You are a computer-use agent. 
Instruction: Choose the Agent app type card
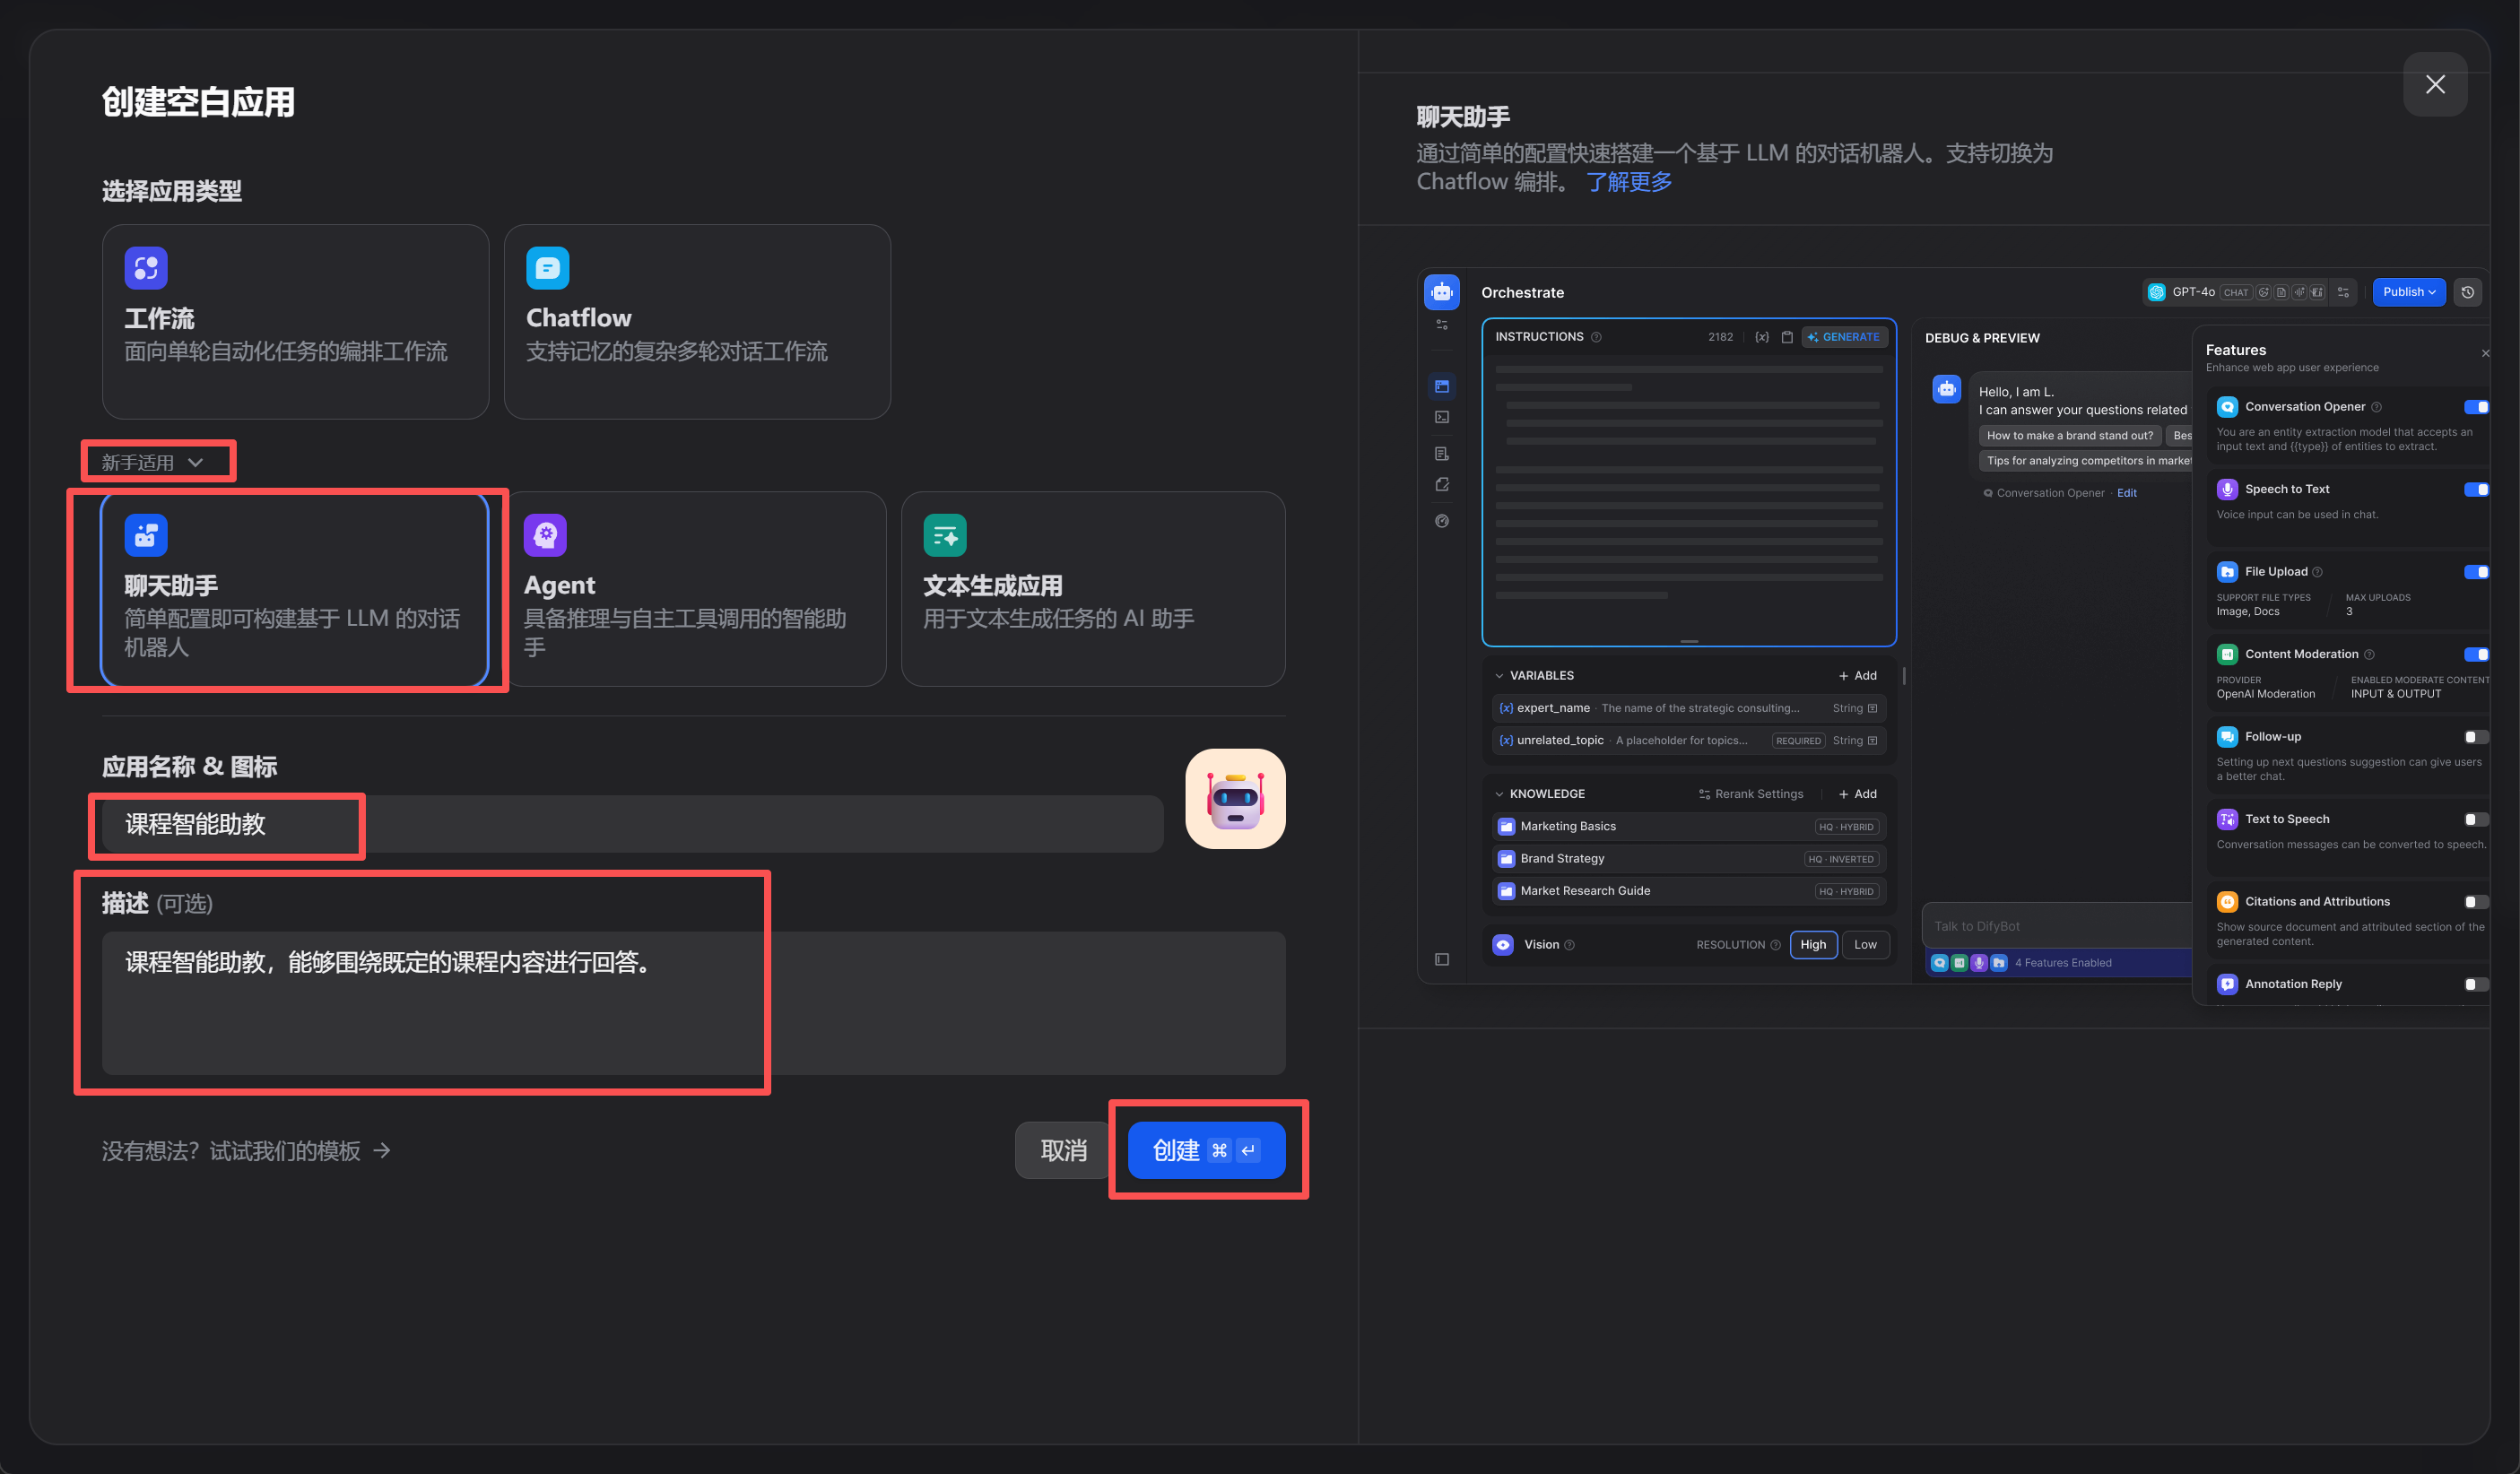pos(694,589)
